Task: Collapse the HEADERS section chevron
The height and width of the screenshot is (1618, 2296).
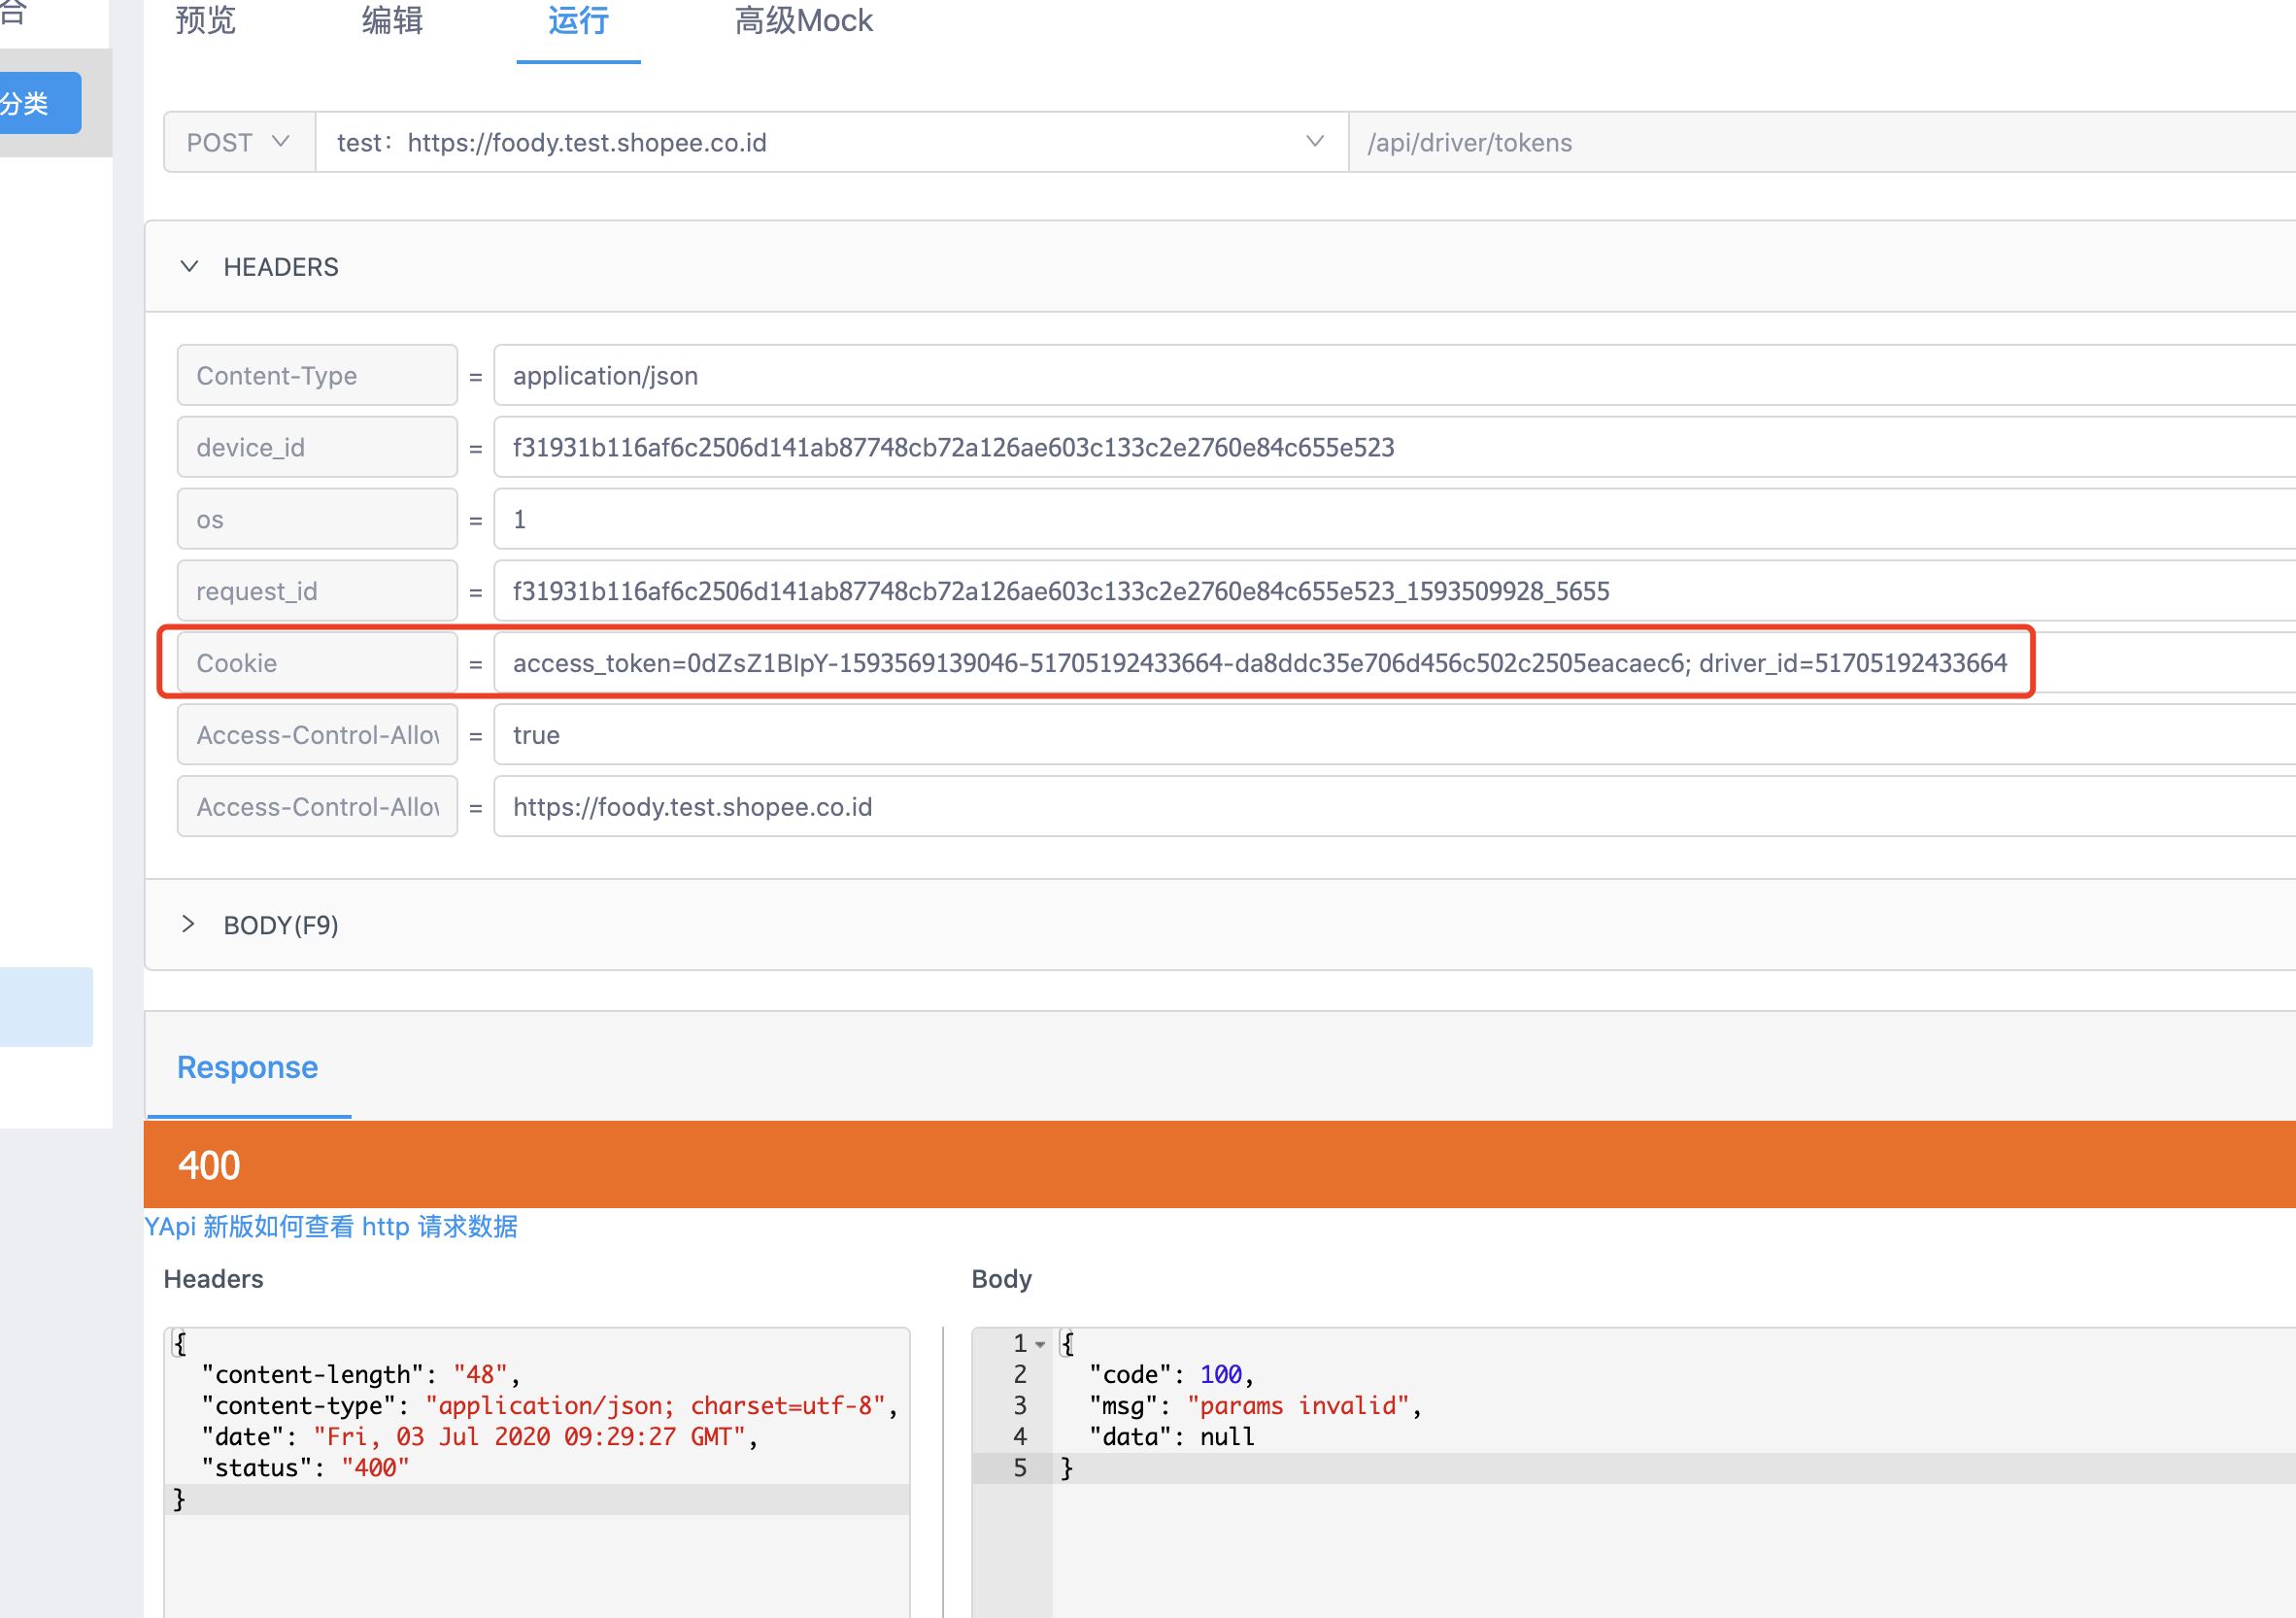Action: [x=188, y=267]
